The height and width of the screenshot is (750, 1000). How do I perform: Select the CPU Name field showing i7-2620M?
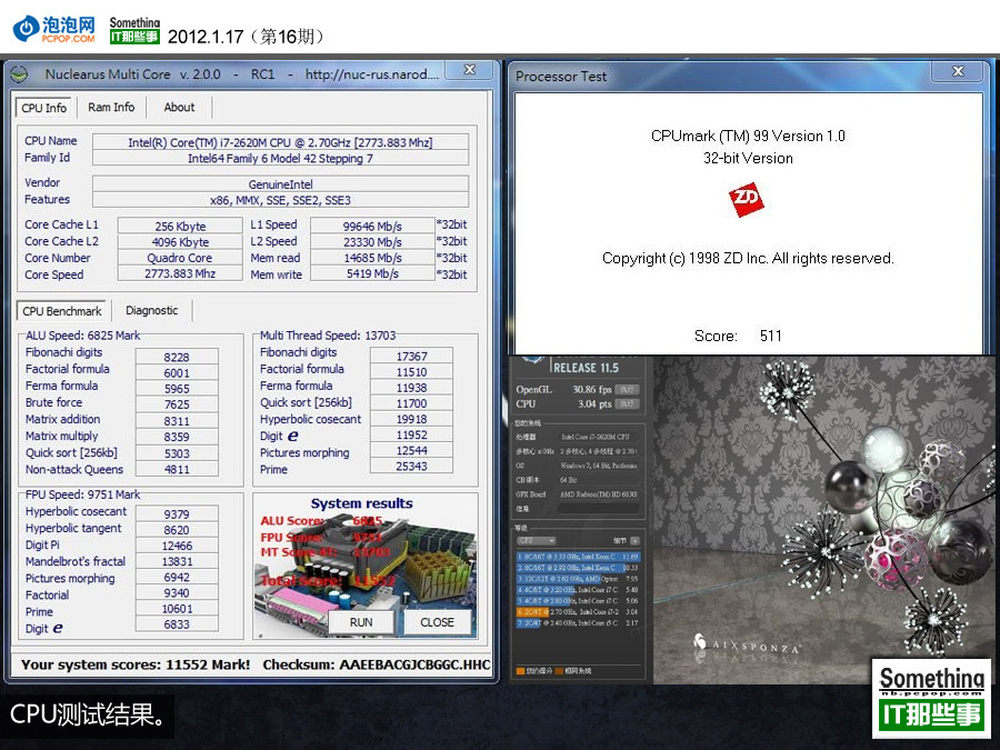coord(281,142)
